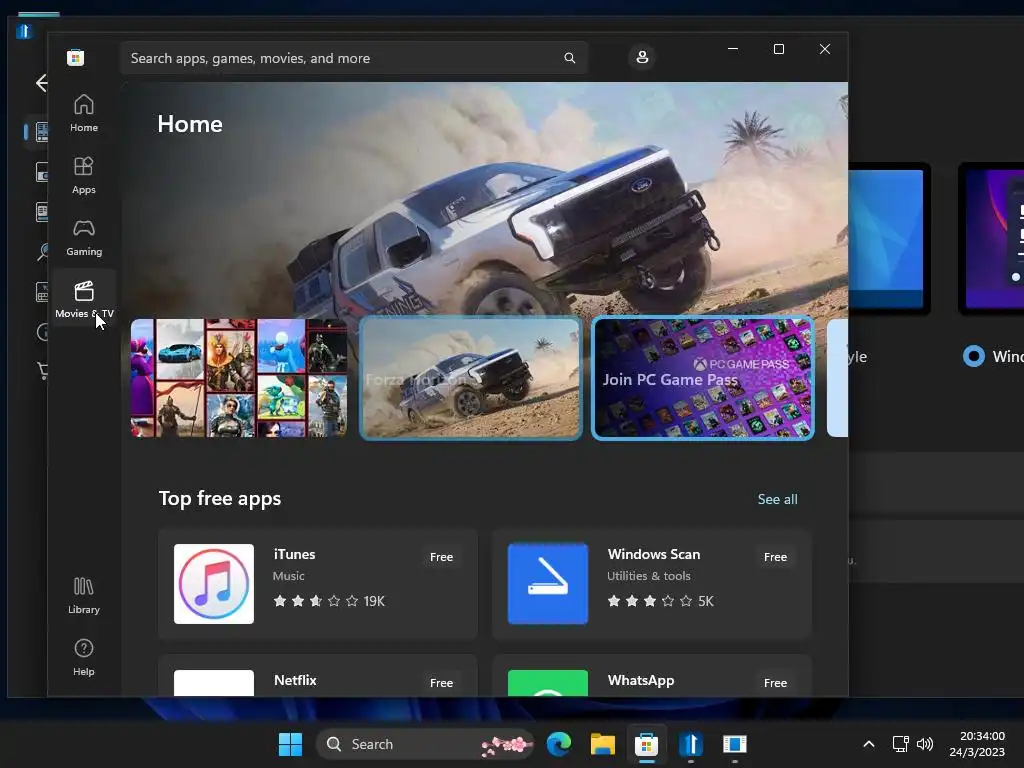Open the Help page
The height and width of the screenshot is (768, 1024).
pos(84,658)
